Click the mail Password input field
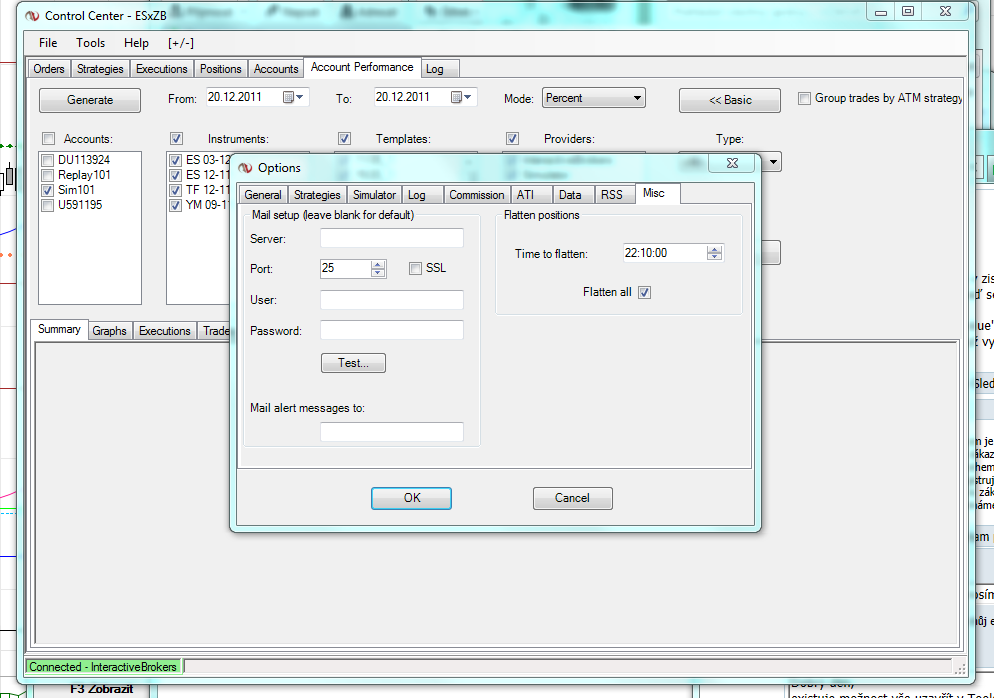Viewport: 994px width, 698px height. click(392, 330)
